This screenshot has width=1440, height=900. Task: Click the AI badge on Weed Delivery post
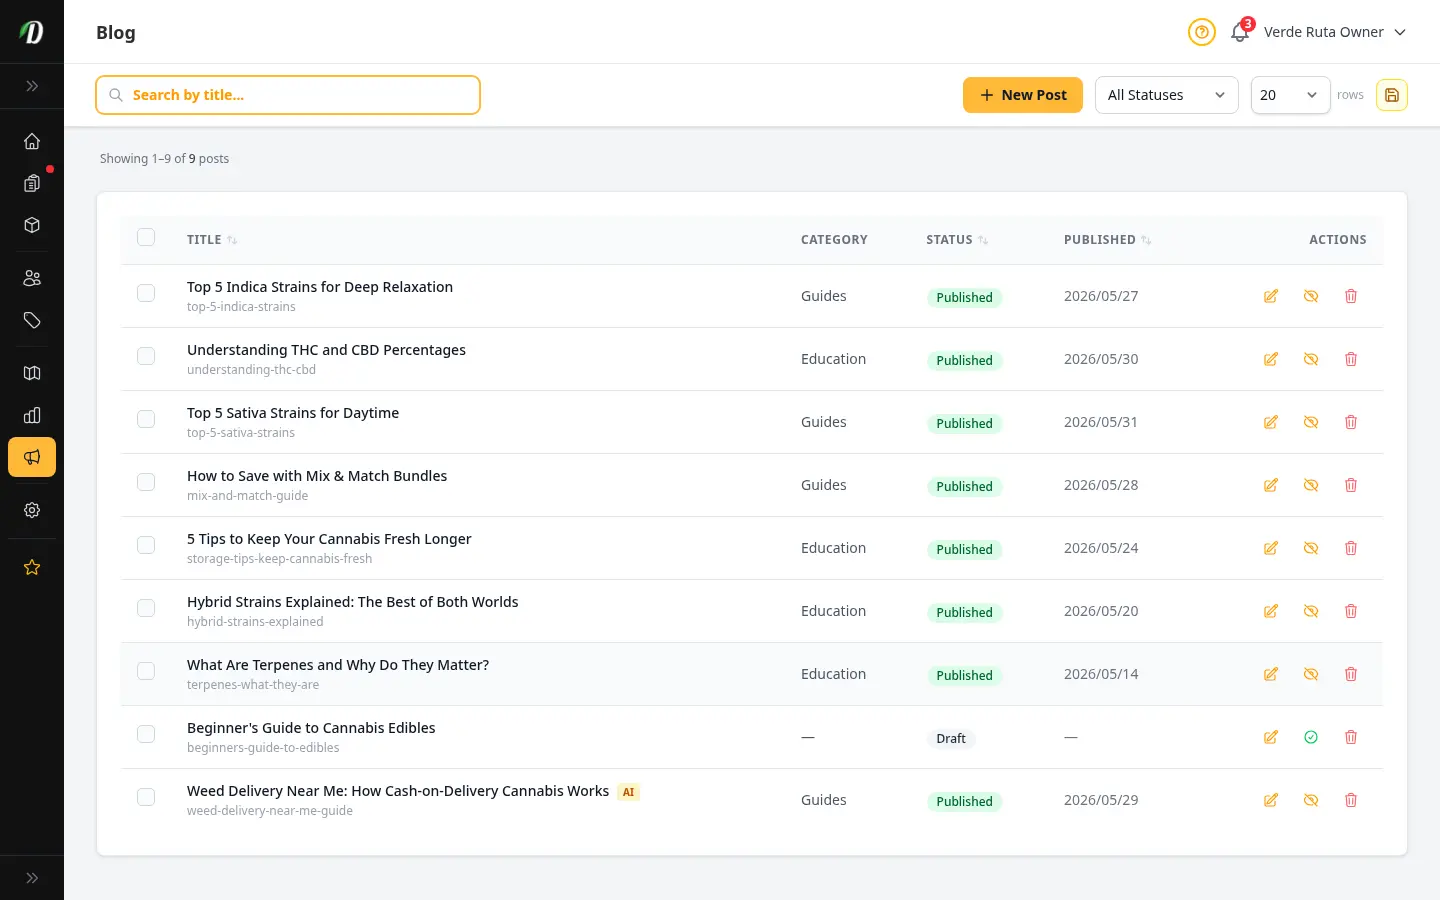[x=628, y=792]
